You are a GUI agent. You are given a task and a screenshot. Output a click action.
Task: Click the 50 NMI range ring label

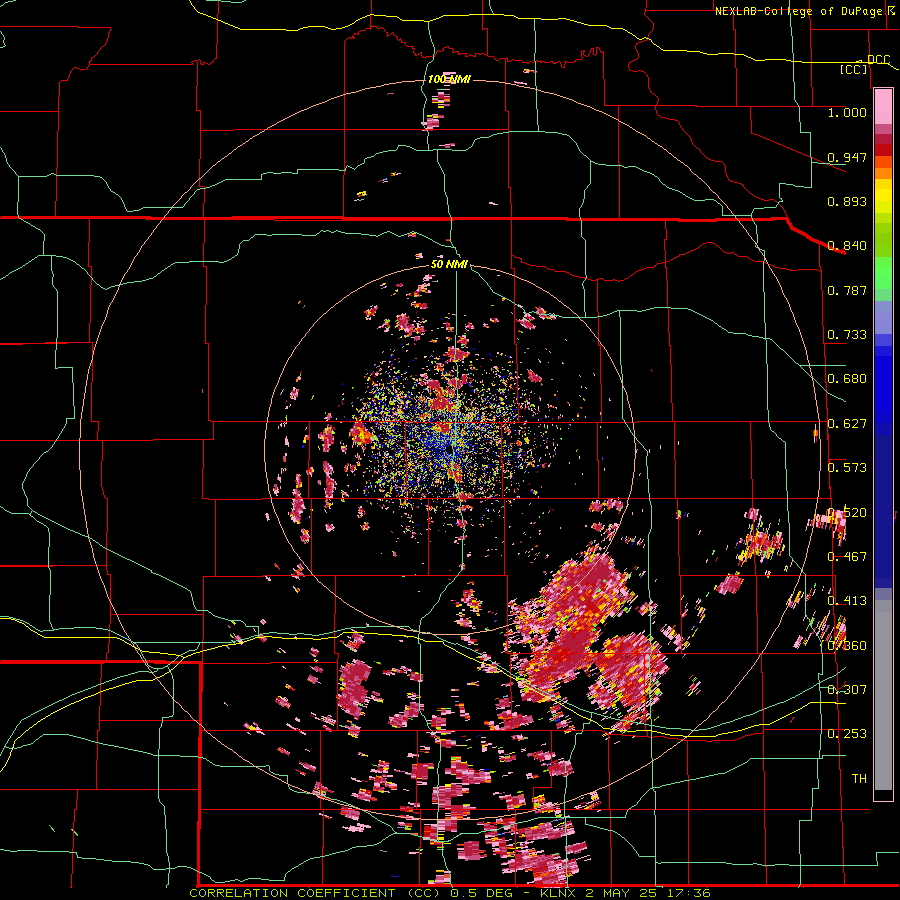pyautogui.click(x=449, y=264)
